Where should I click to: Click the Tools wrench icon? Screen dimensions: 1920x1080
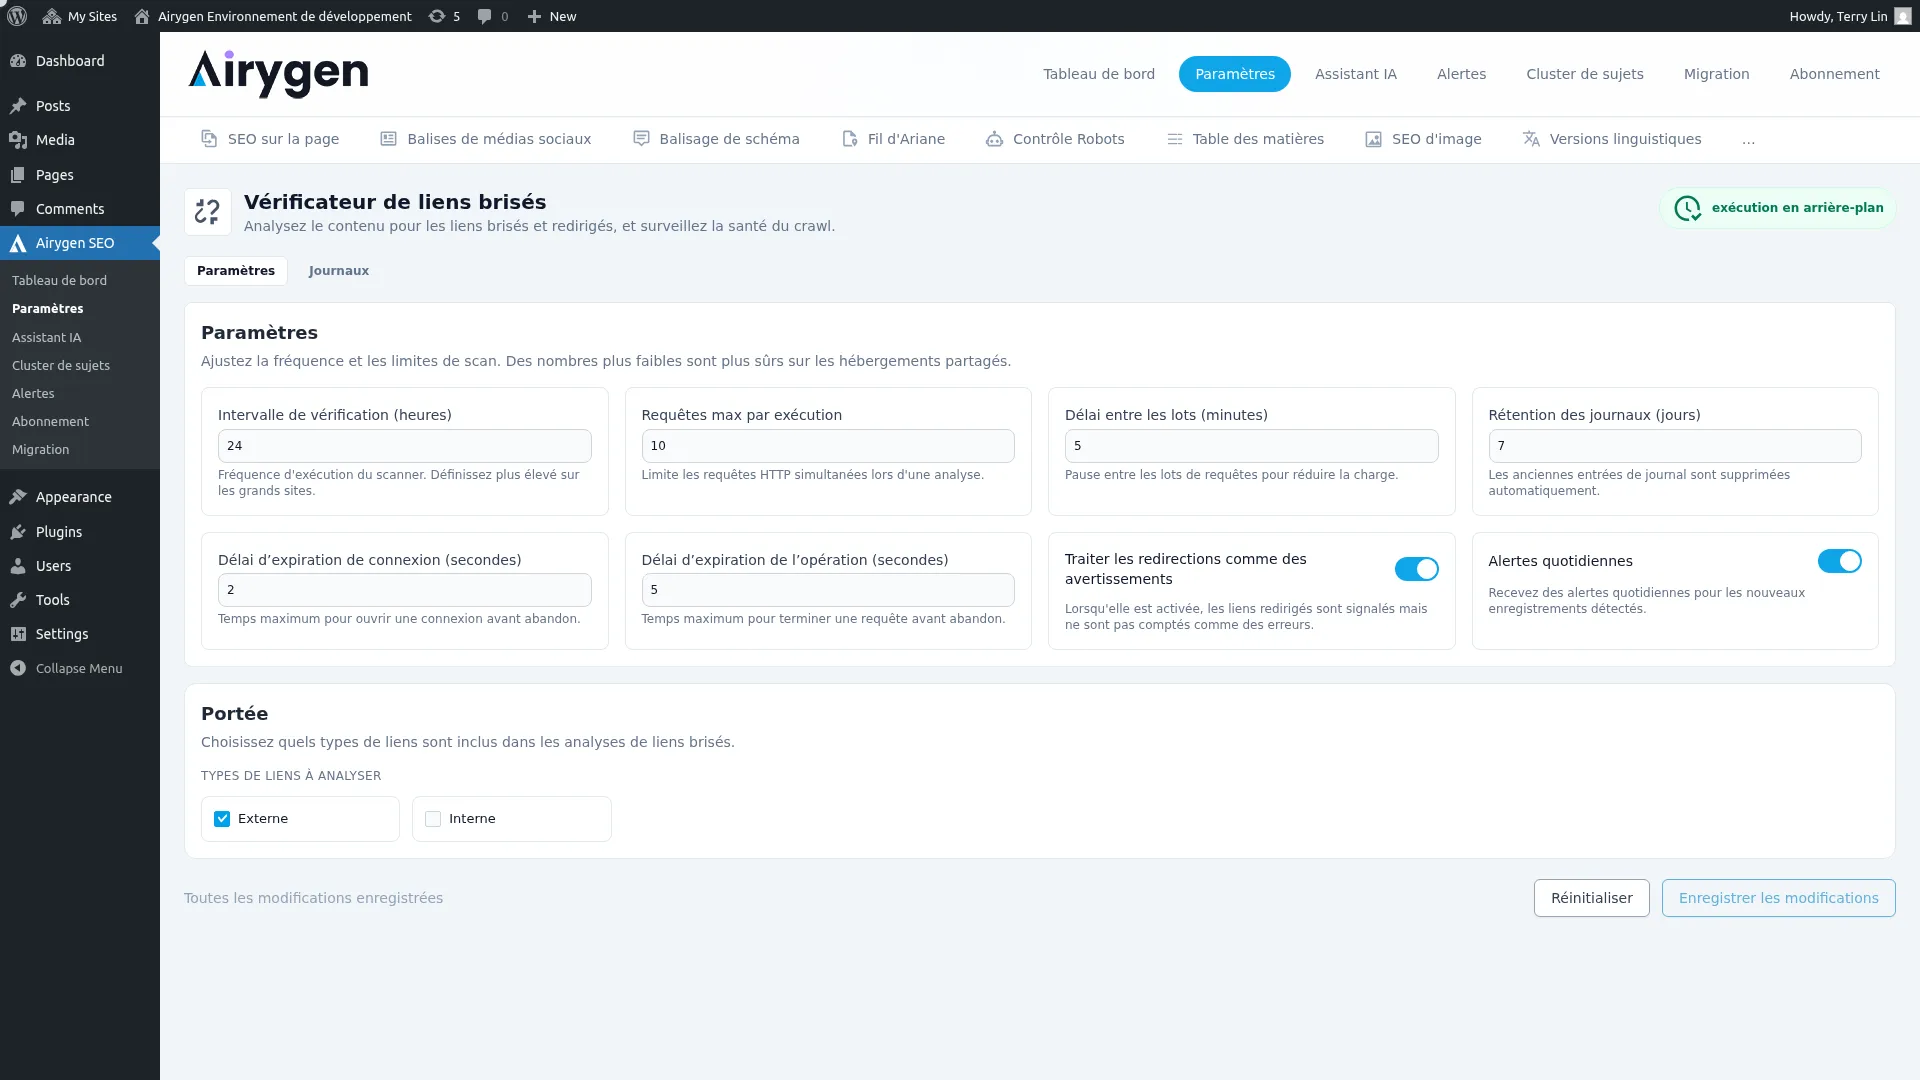tap(18, 600)
